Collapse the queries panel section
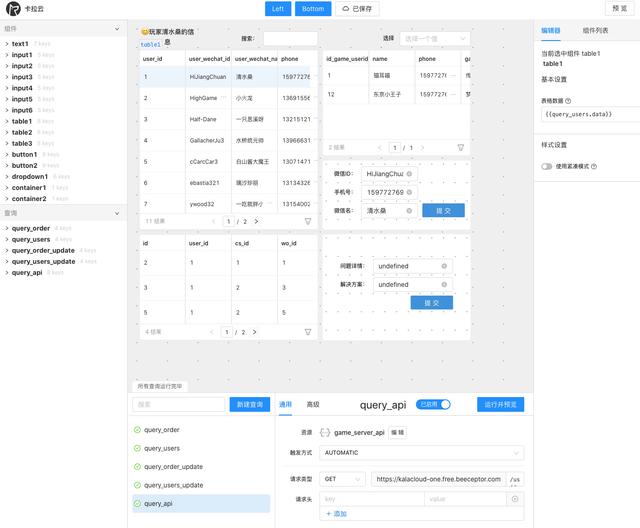This screenshot has width=640, height=528. click(x=117, y=213)
